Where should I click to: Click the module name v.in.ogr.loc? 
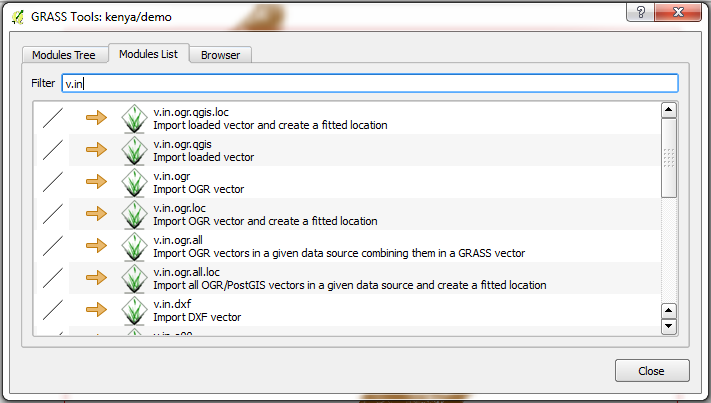pyautogui.click(x=180, y=209)
